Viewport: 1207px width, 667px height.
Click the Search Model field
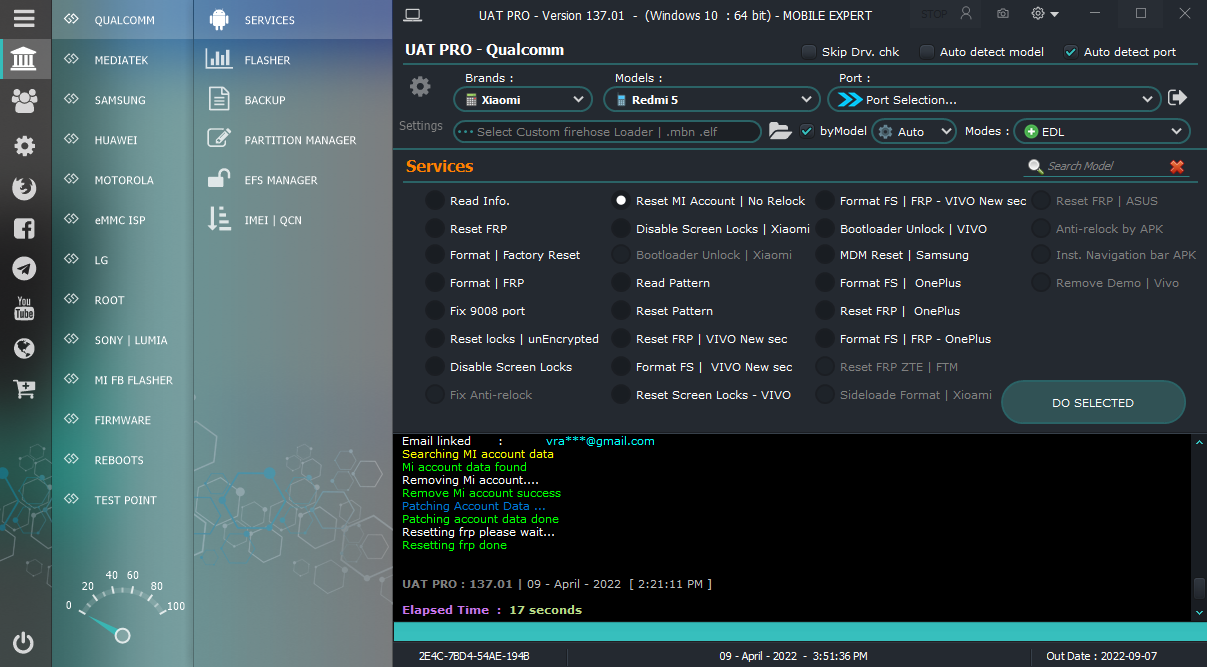pos(1094,167)
